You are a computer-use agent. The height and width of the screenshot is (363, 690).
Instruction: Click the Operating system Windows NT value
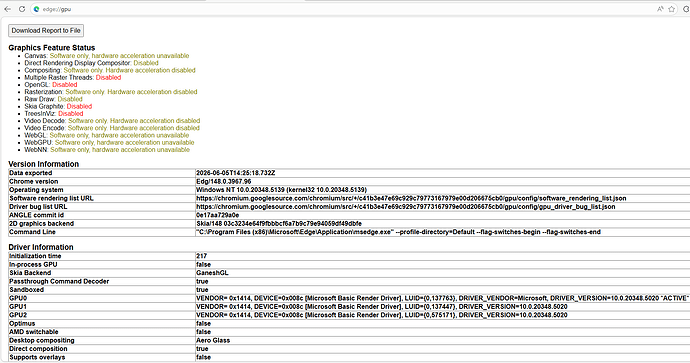pos(281,190)
